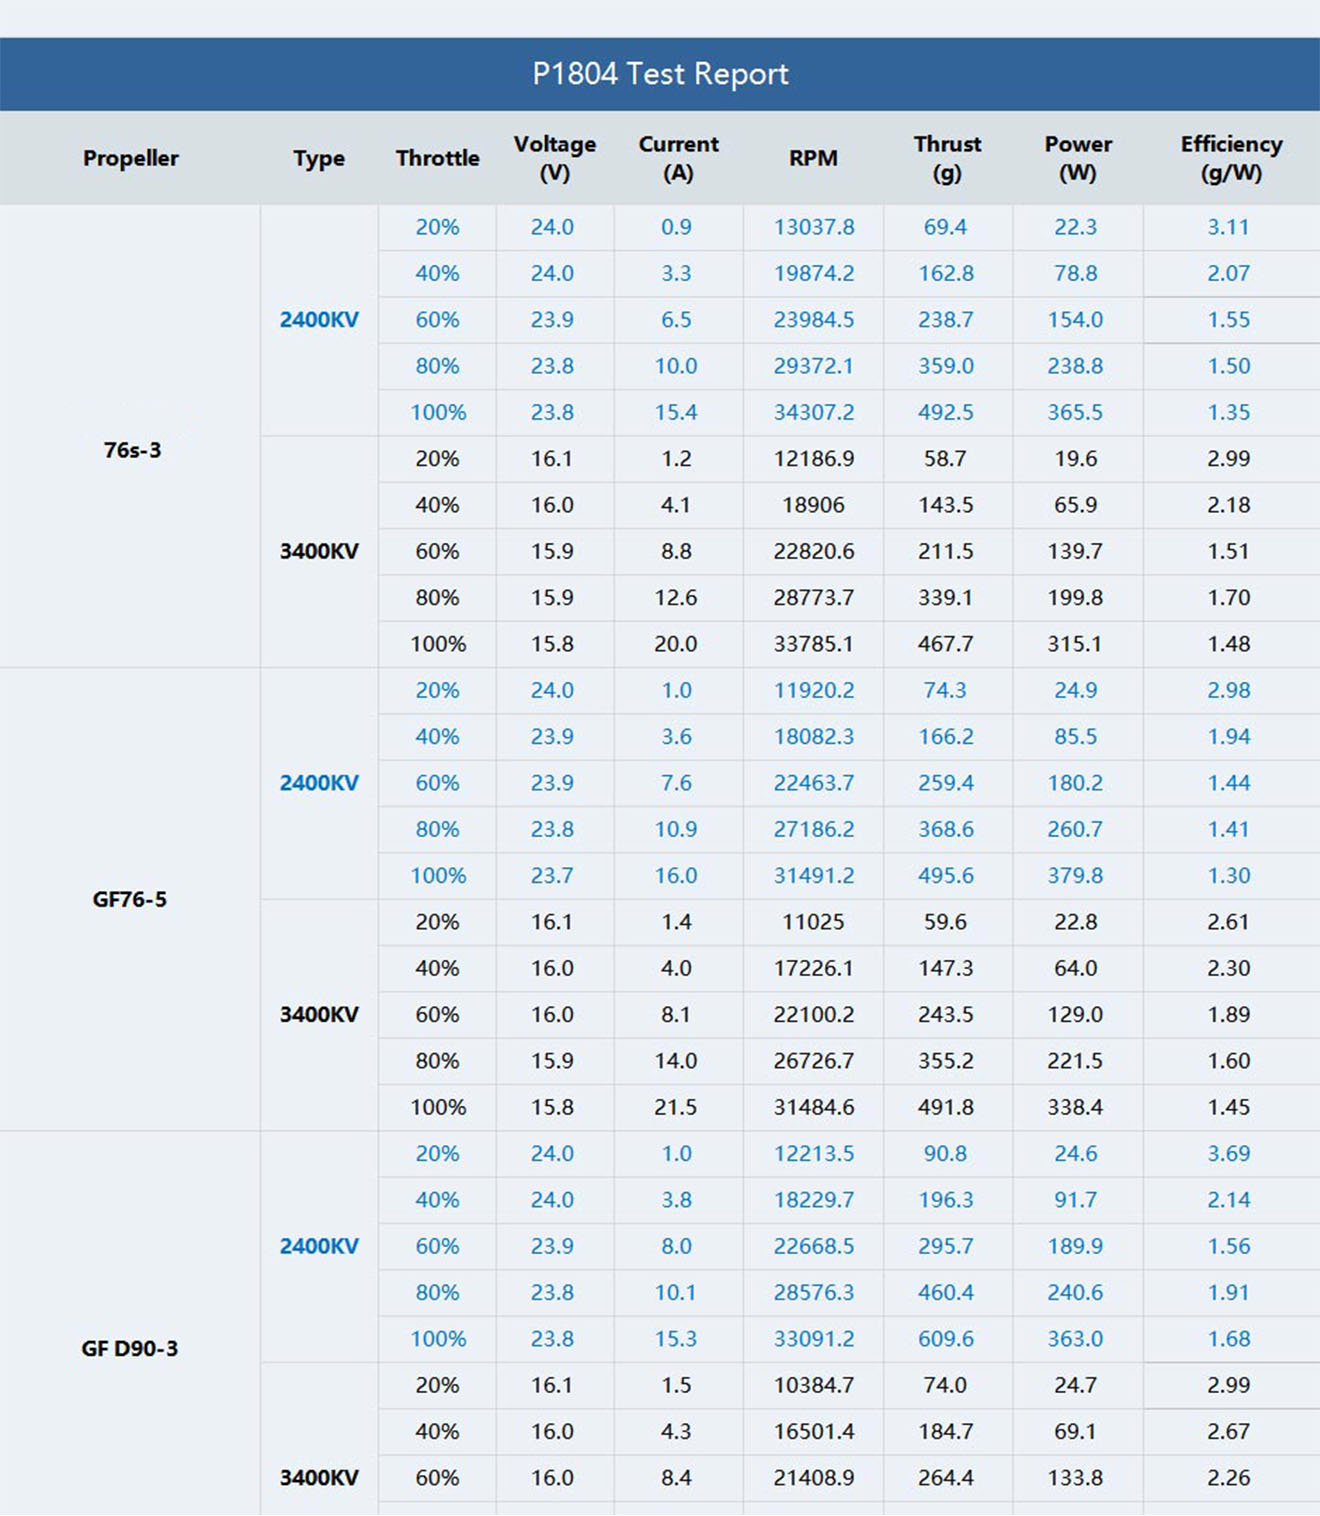Select the power value 379.8
Viewport: 1320px width, 1516px height.
[1075, 876]
